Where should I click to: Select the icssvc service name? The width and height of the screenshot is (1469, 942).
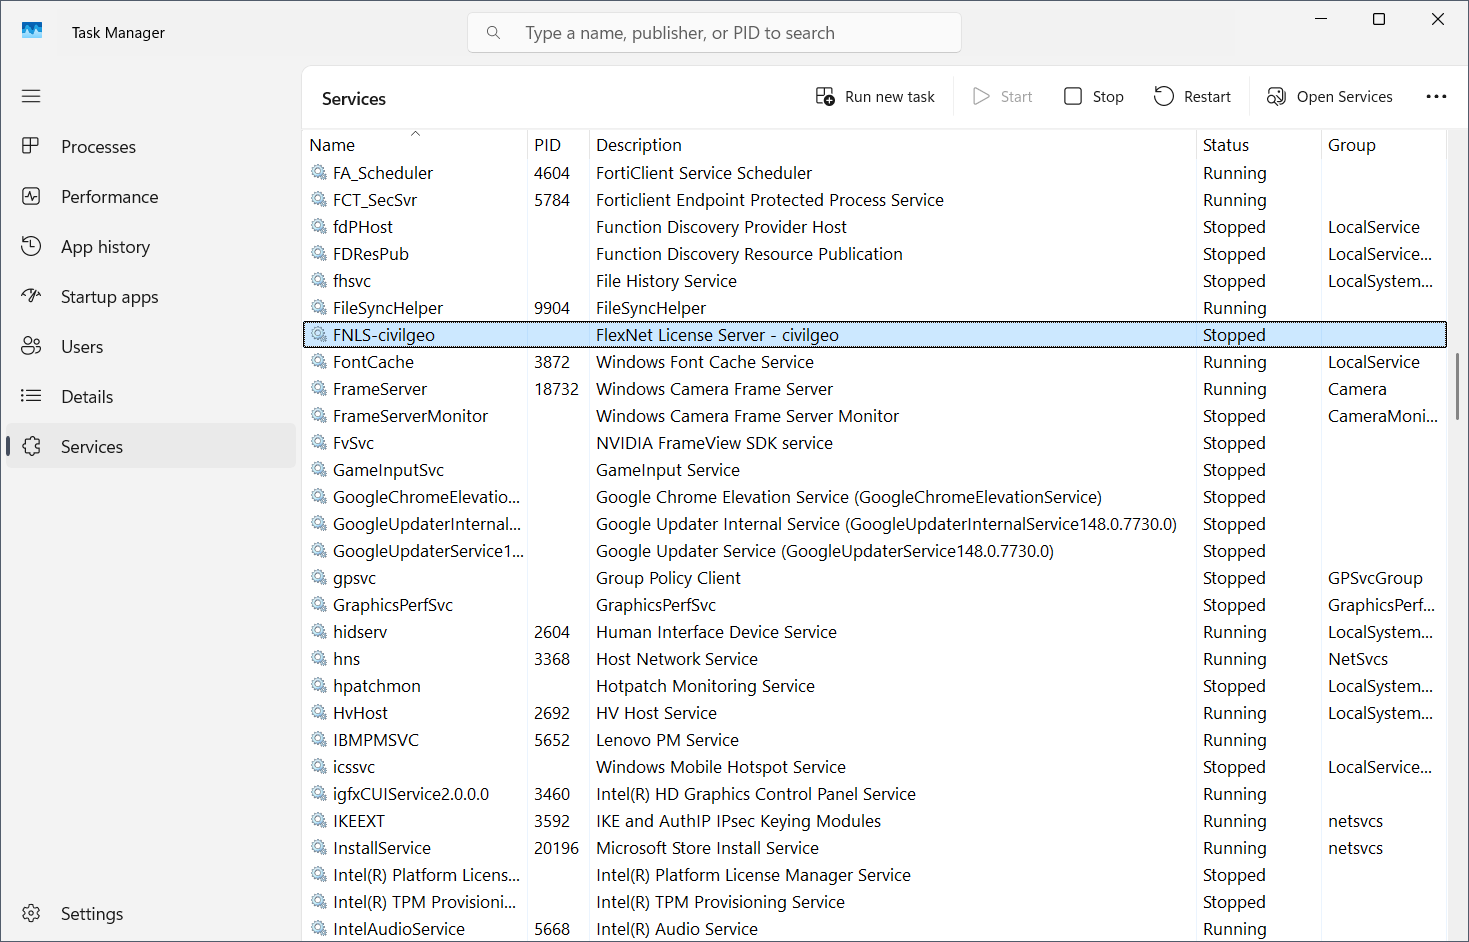pyautogui.click(x=354, y=767)
